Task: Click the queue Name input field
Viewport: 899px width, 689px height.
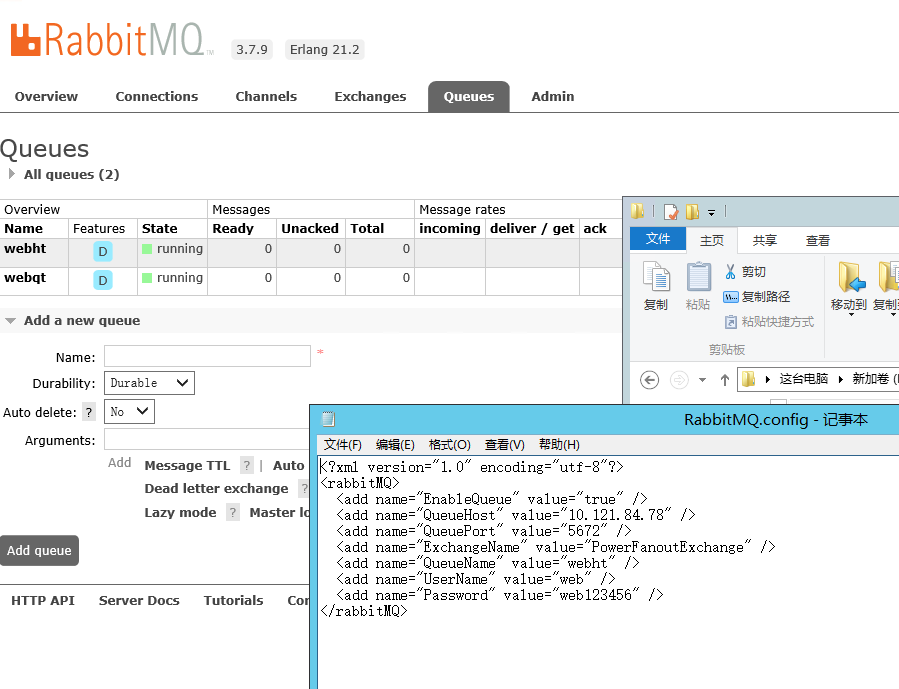Action: (207, 356)
